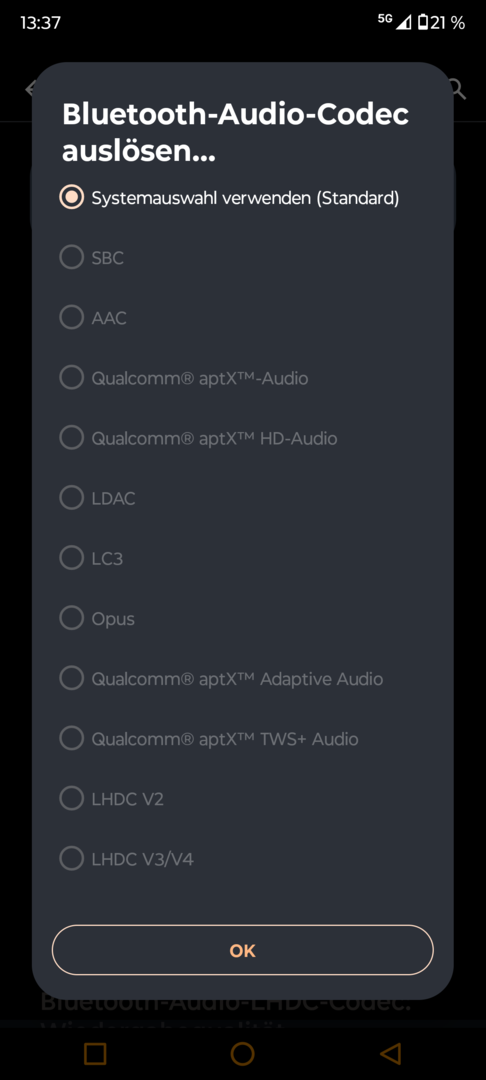
Task: Tap the Bluetooth-Audio-Codec auslösen dialog title
Action: pyautogui.click(x=235, y=133)
